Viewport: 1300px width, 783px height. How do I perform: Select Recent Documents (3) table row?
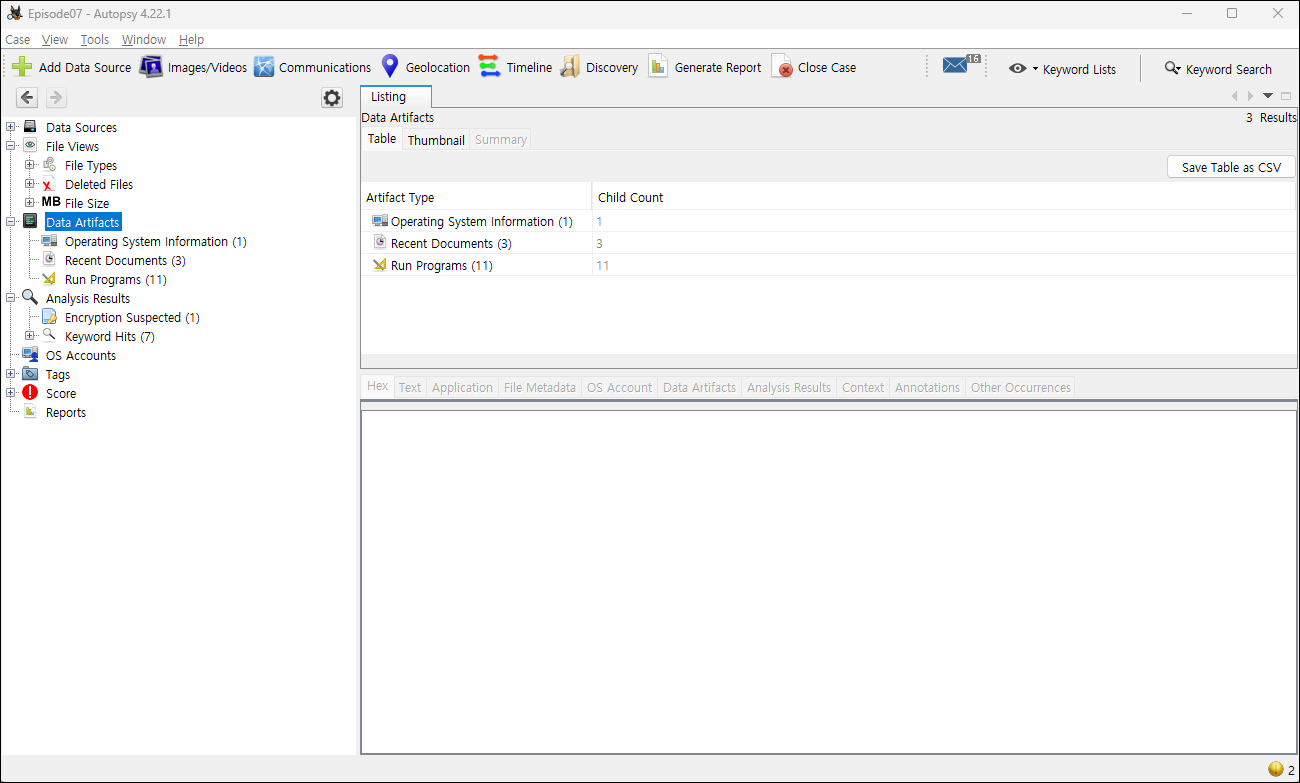[828, 243]
